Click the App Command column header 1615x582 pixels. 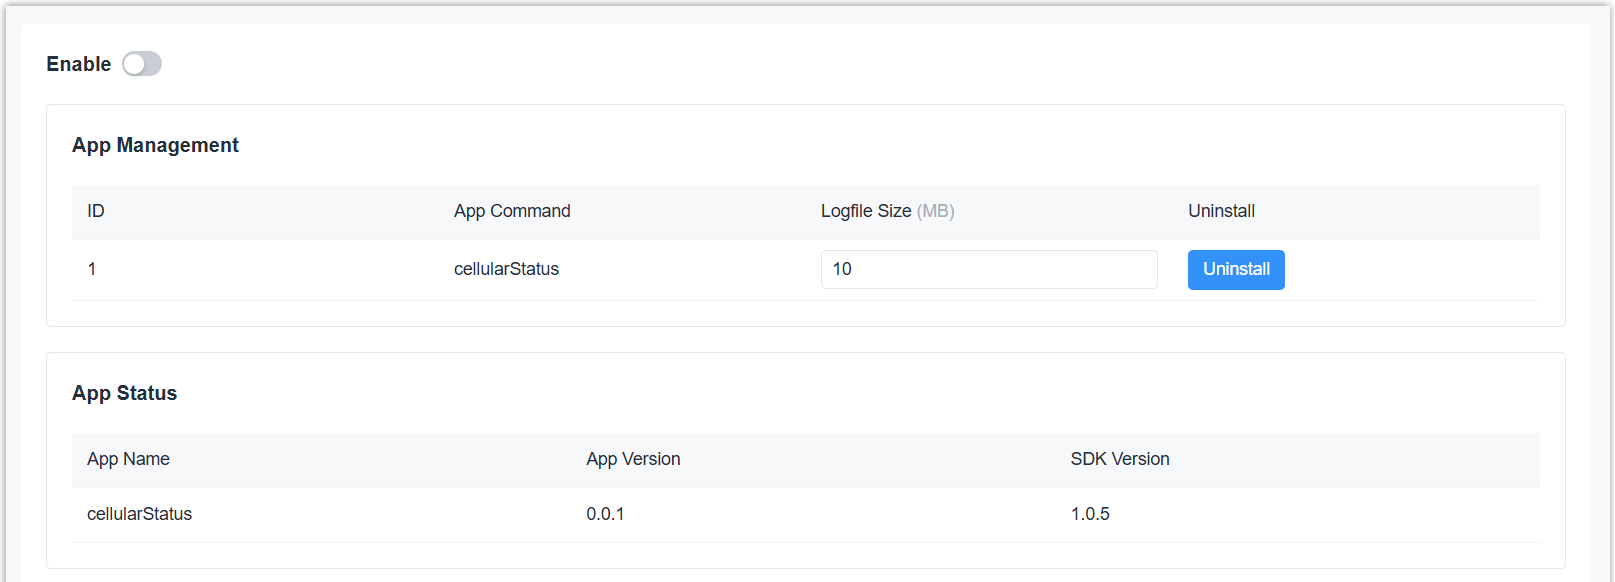(512, 211)
